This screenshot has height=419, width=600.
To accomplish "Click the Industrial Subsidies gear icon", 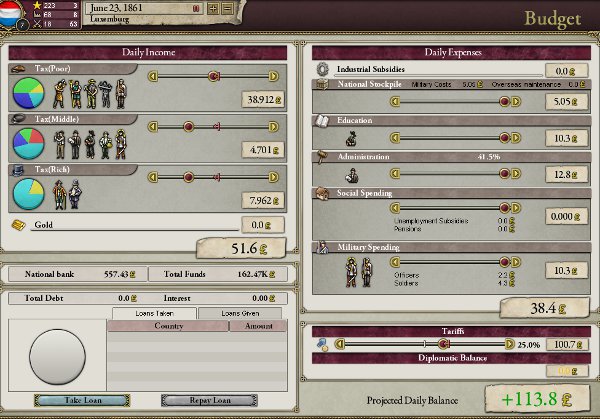I will [x=322, y=70].
